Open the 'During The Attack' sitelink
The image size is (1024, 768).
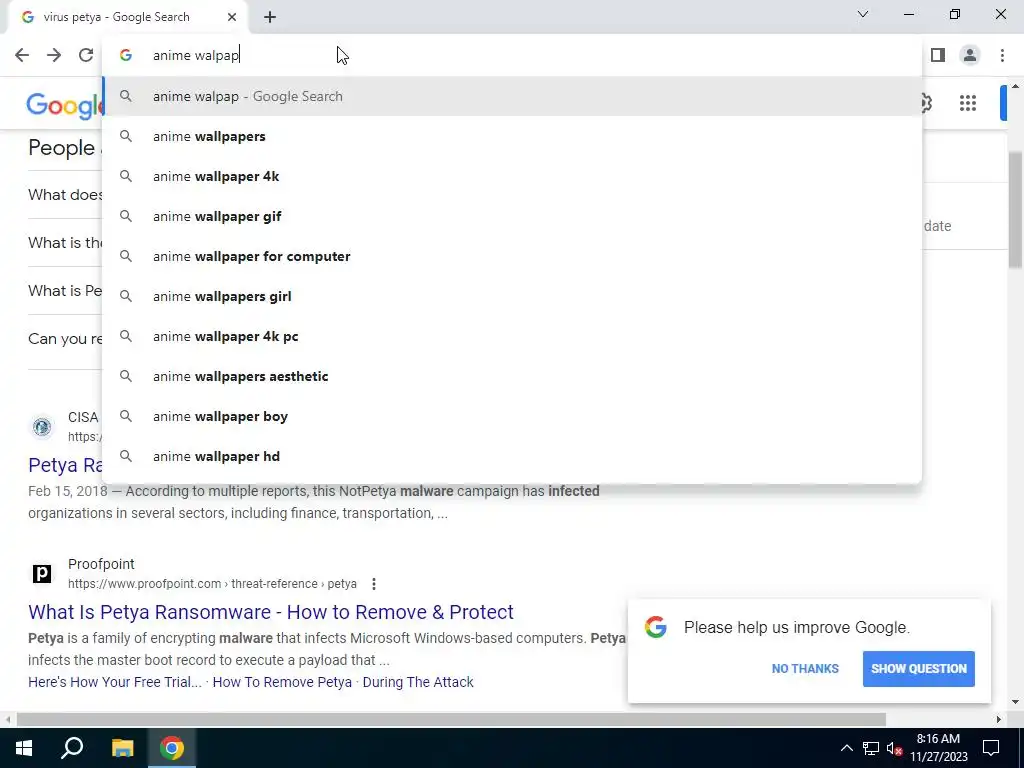[x=418, y=682]
